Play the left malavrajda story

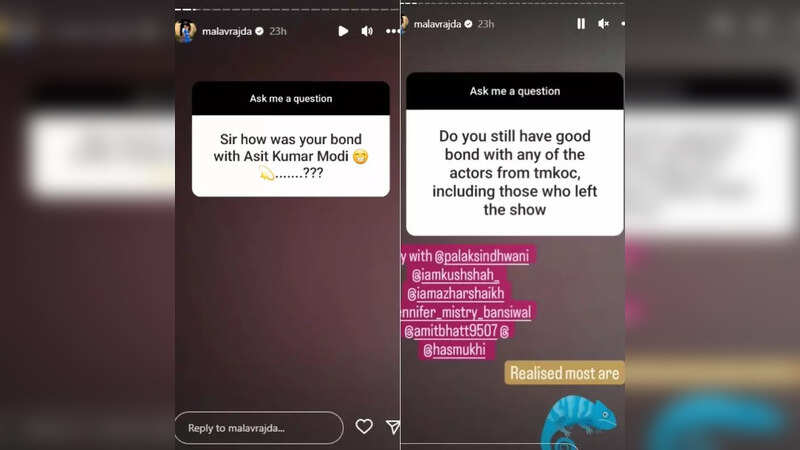click(x=343, y=31)
